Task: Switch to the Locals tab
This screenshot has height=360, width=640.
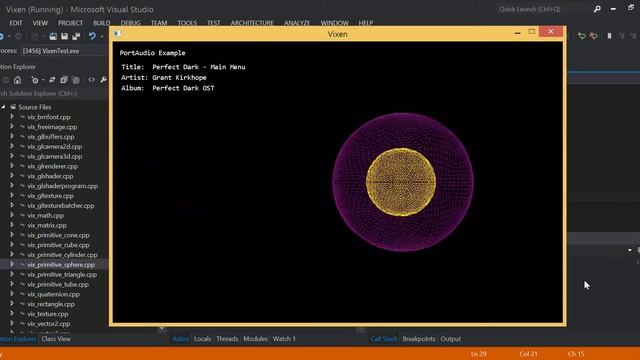Action: point(202,339)
